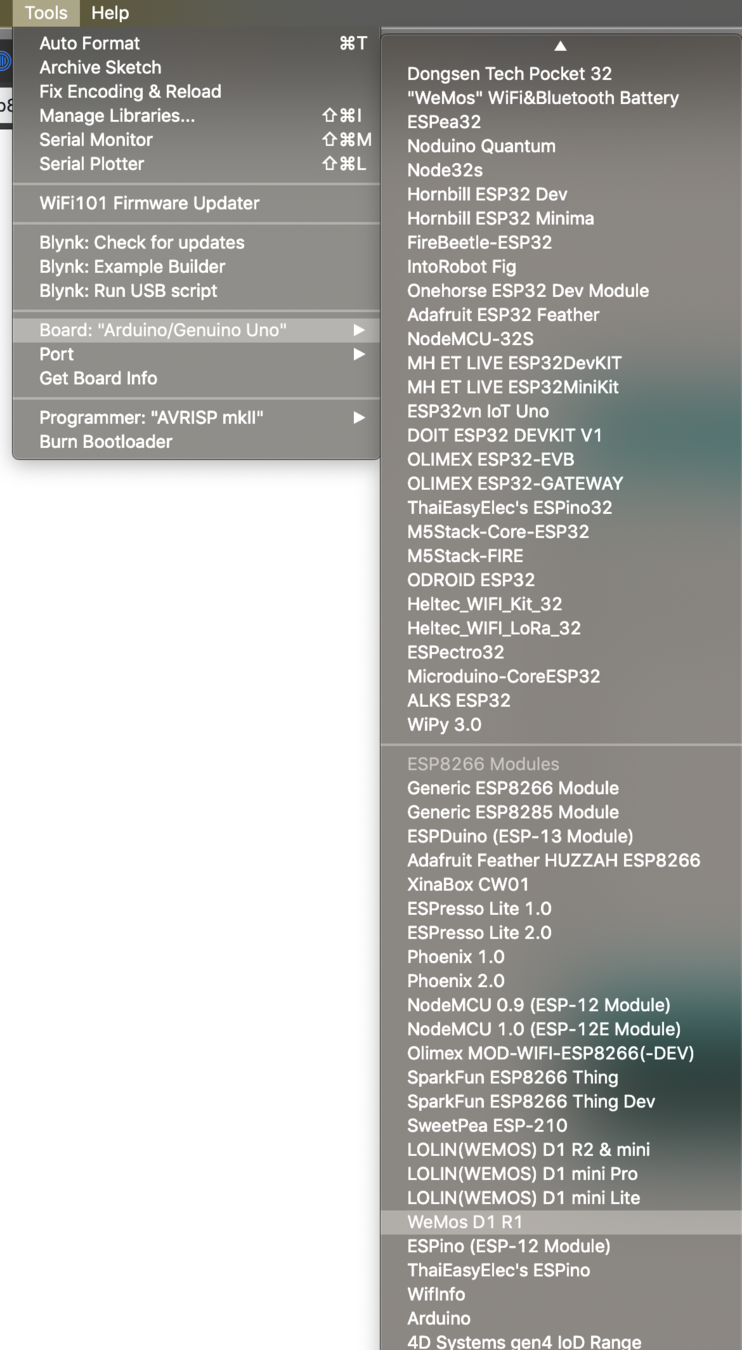Click Get Board Info
742x1350 pixels.
pyautogui.click(x=196, y=377)
